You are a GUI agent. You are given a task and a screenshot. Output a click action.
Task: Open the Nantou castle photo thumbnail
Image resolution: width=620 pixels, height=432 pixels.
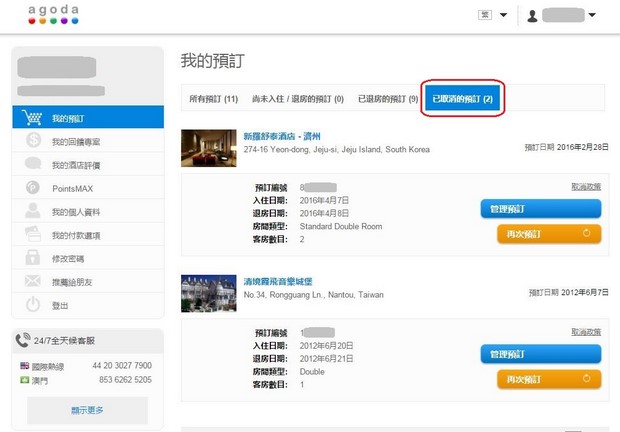click(209, 293)
